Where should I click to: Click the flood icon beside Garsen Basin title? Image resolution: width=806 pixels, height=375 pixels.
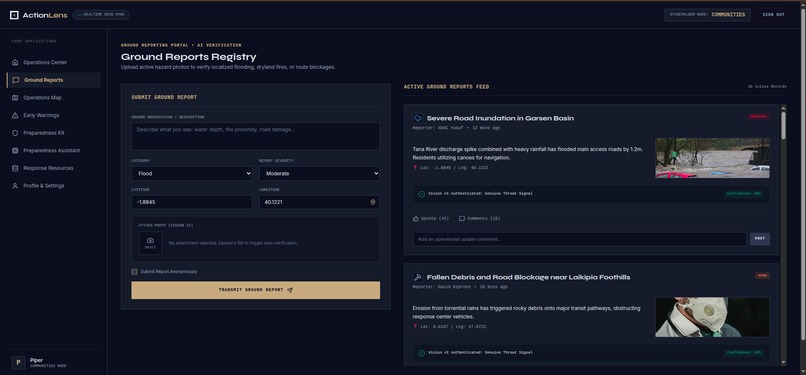point(418,118)
